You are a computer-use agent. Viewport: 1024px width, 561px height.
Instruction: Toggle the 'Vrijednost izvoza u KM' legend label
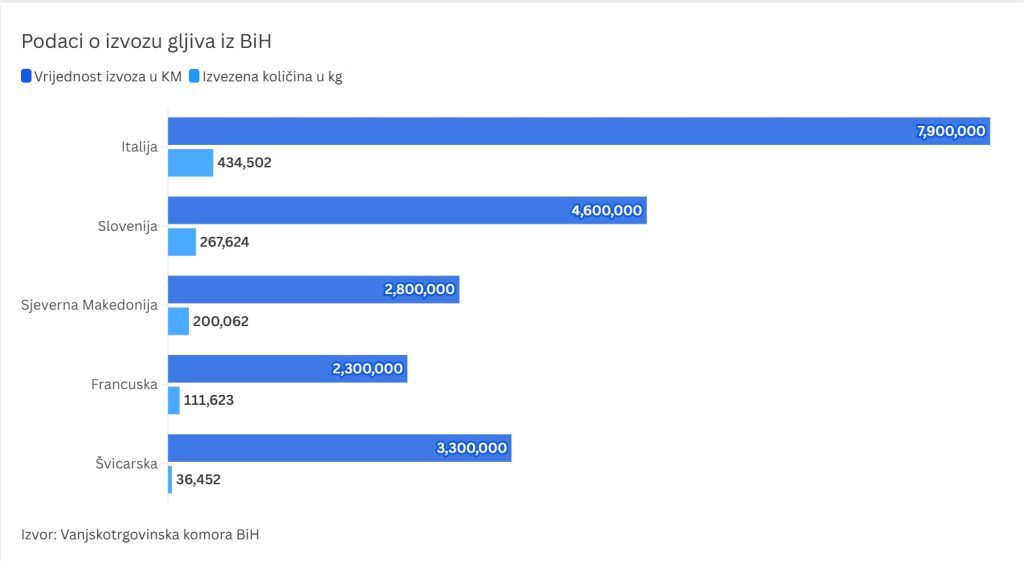point(108,76)
